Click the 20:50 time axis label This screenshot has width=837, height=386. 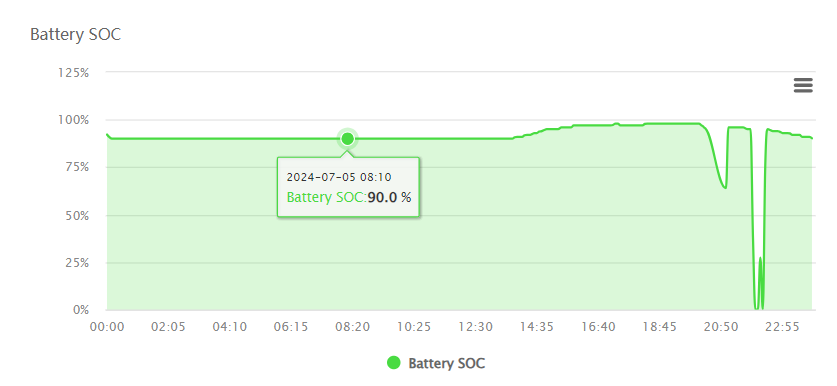click(x=721, y=327)
